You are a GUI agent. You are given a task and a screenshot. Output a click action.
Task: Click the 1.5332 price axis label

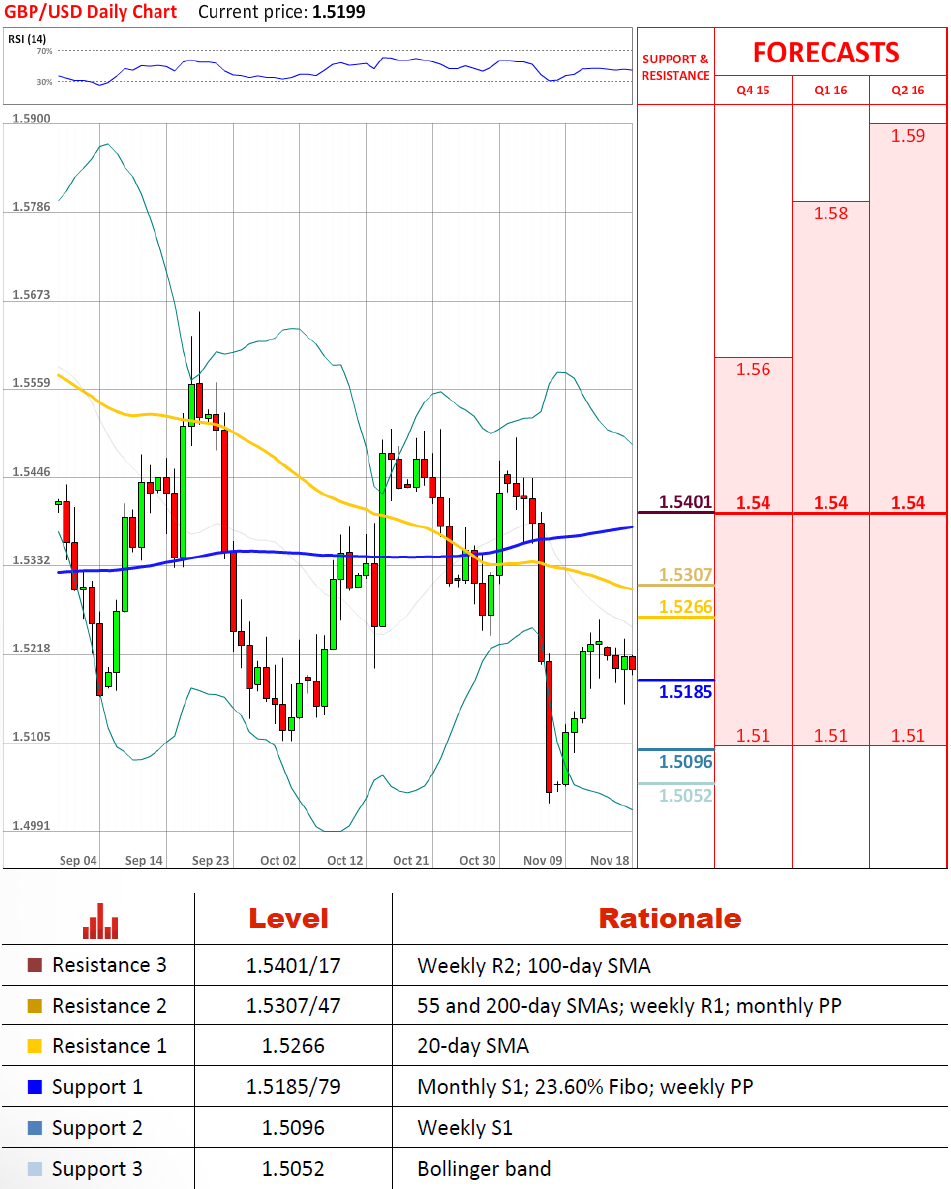(31, 560)
